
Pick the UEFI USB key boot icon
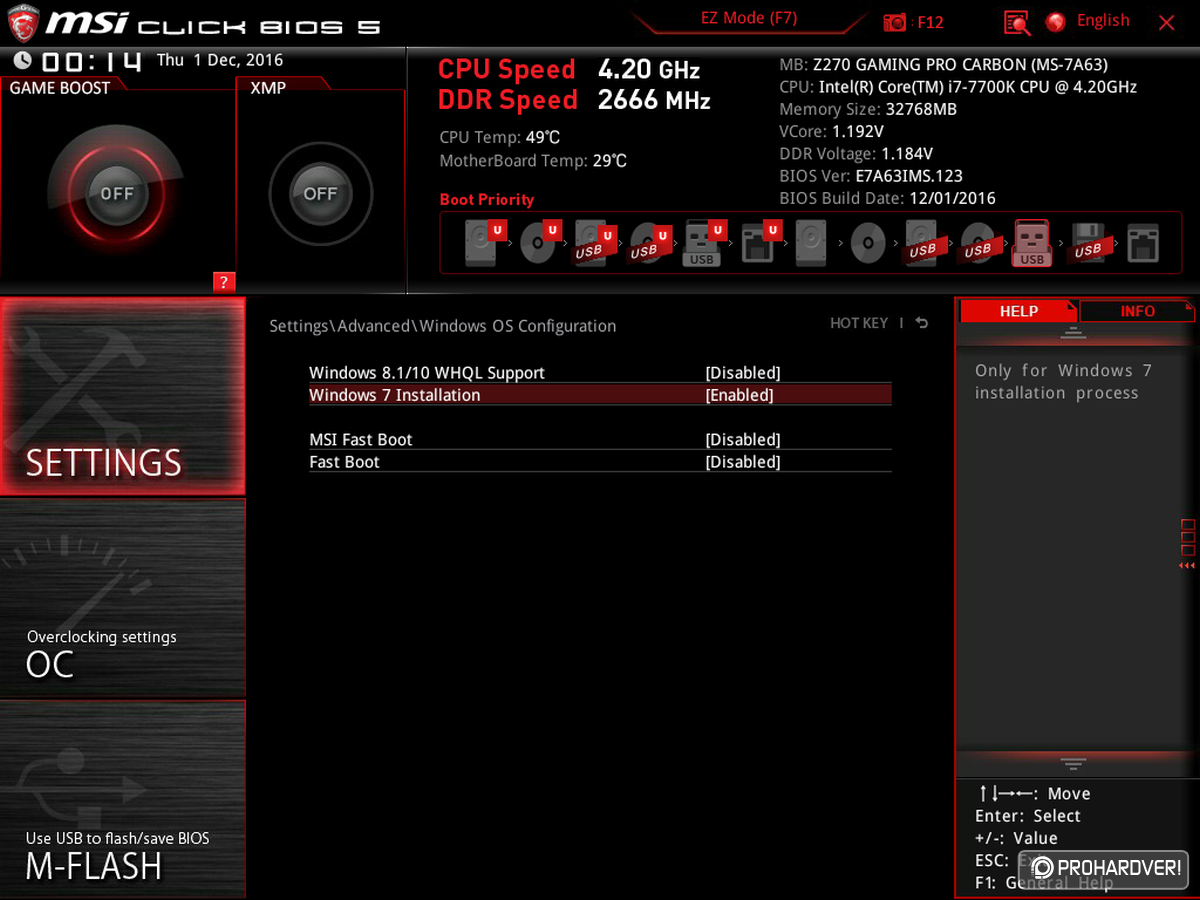pyautogui.click(x=704, y=242)
